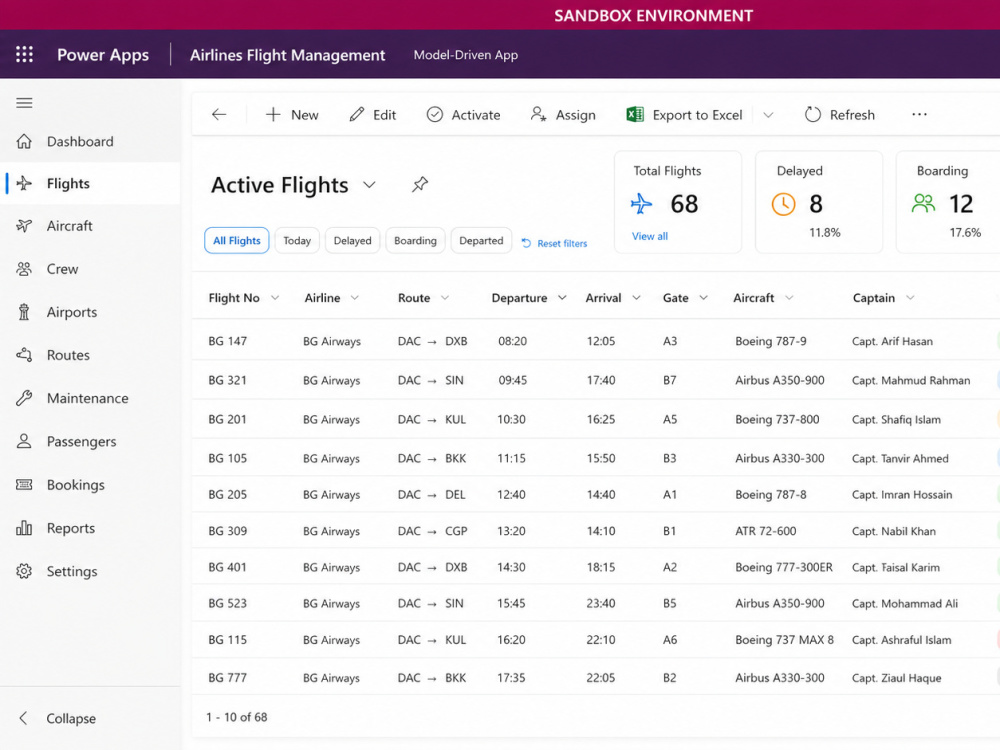Select the All Flights filter chip

[x=237, y=240]
